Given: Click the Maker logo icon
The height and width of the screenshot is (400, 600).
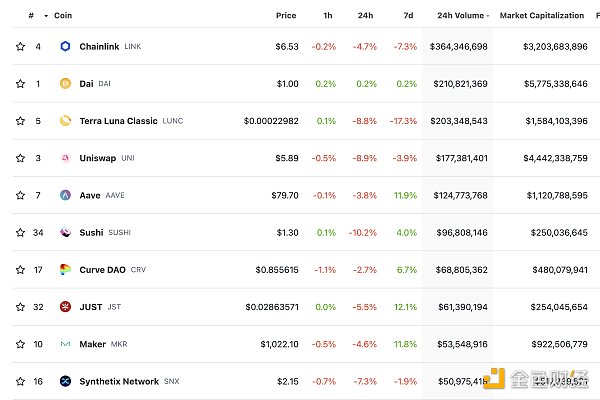Looking at the screenshot, I should click(x=66, y=344).
